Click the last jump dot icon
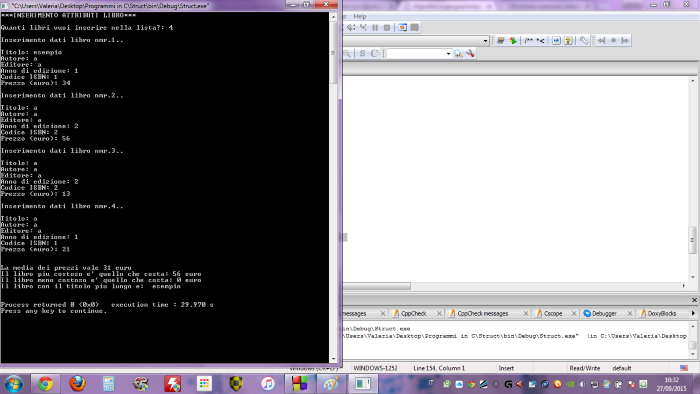 point(613,41)
